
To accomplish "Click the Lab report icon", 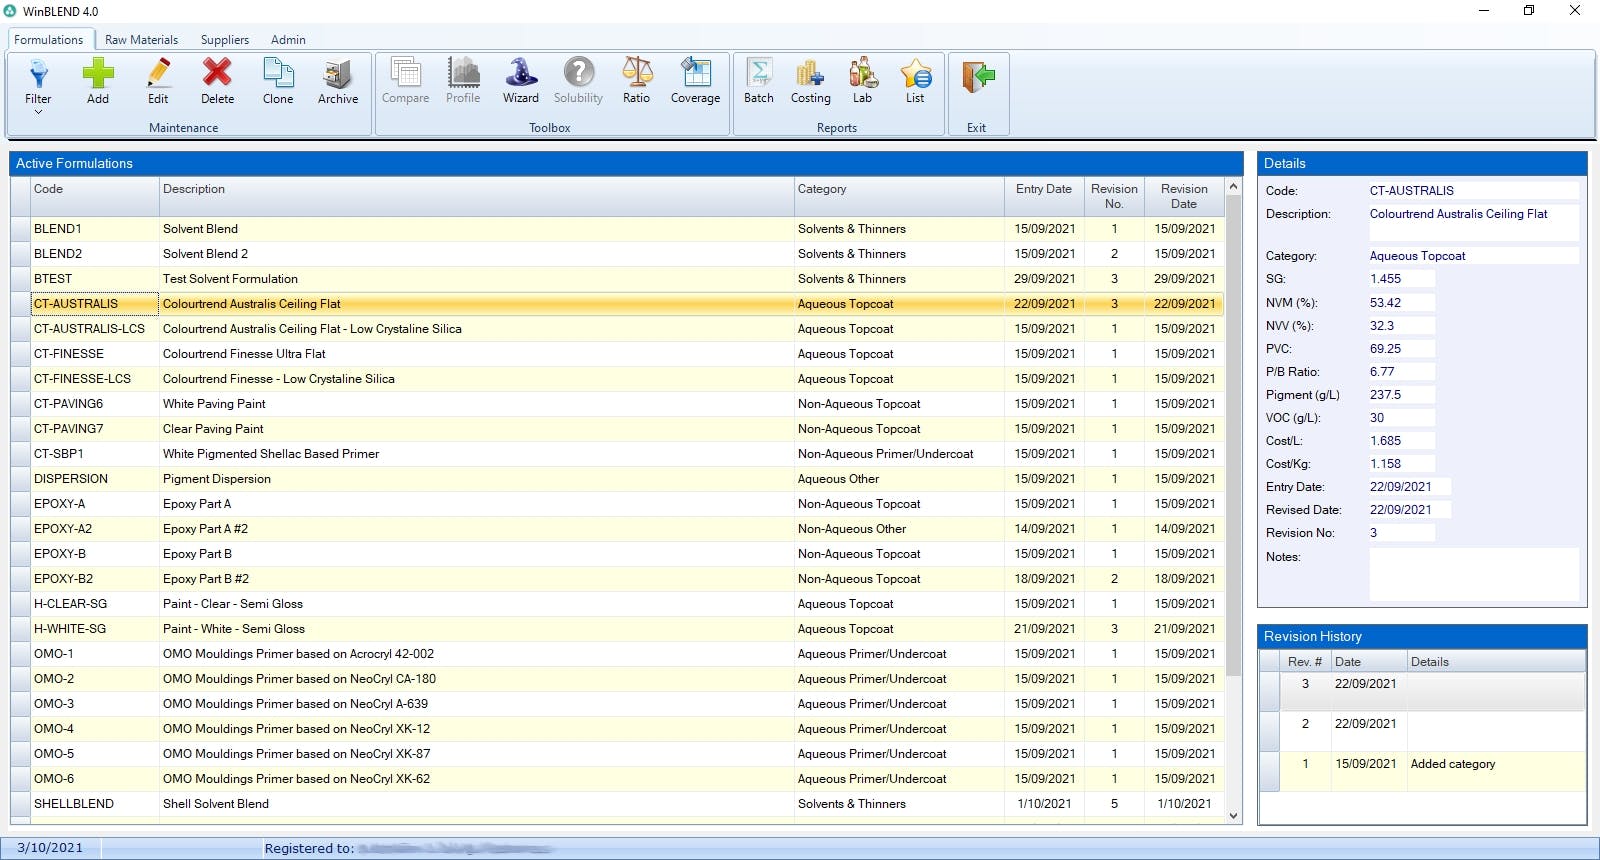I will click(862, 80).
